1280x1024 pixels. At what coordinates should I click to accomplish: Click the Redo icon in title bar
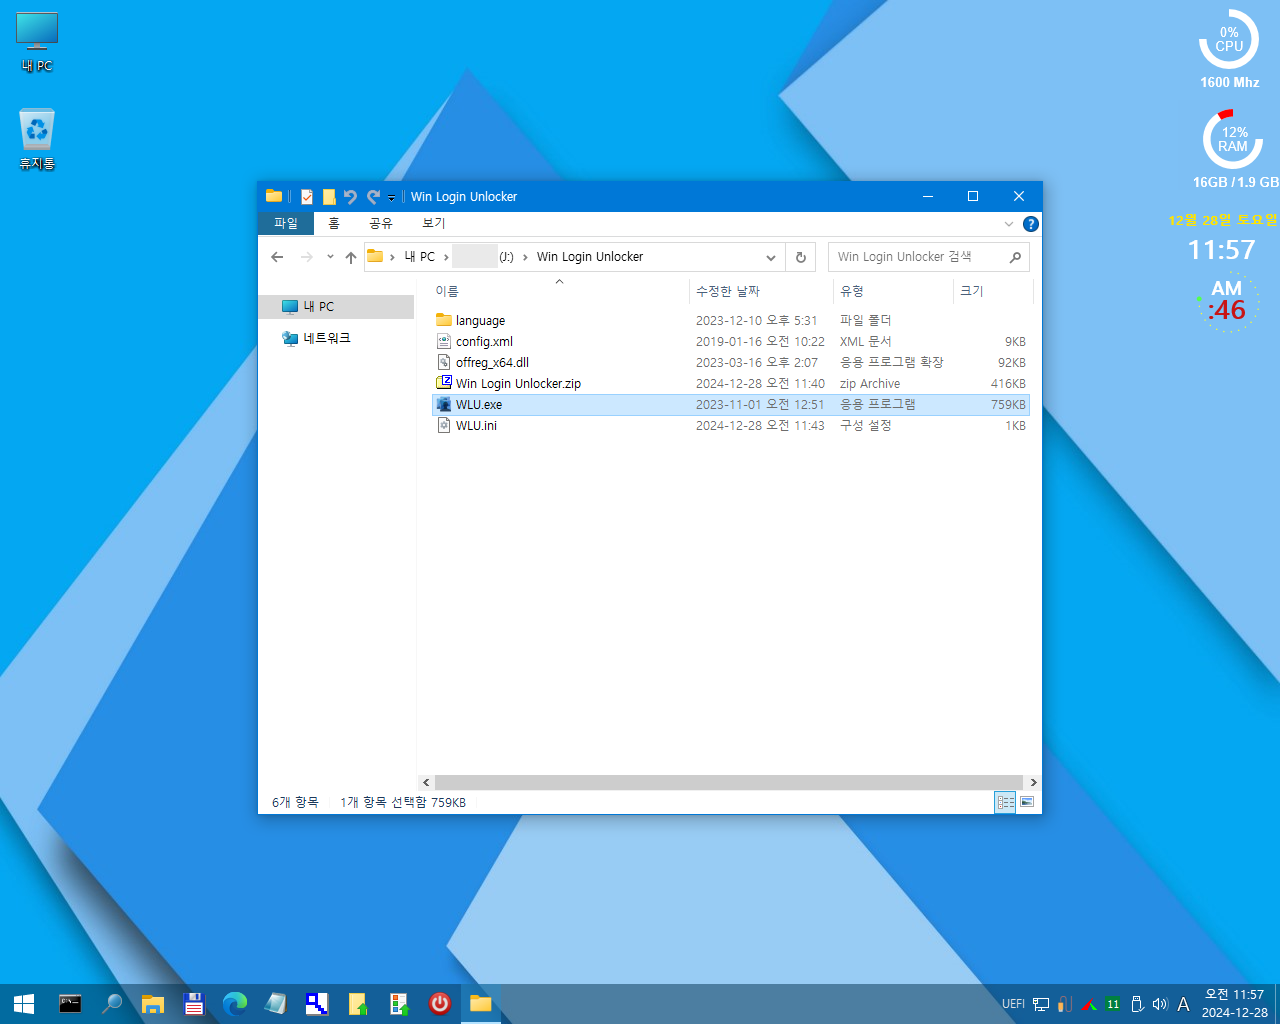[x=373, y=197]
